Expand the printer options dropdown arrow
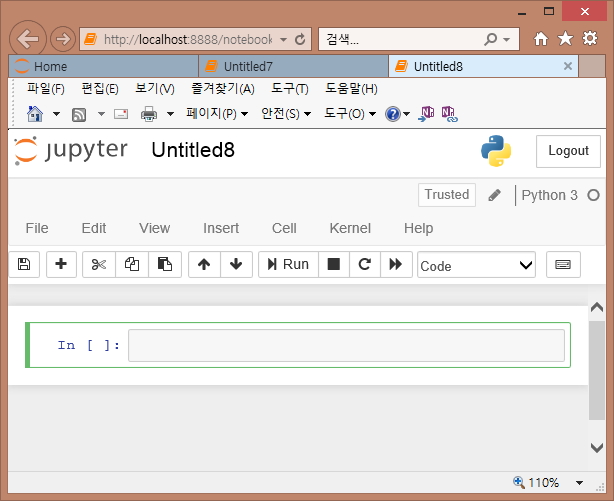 point(170,114)
